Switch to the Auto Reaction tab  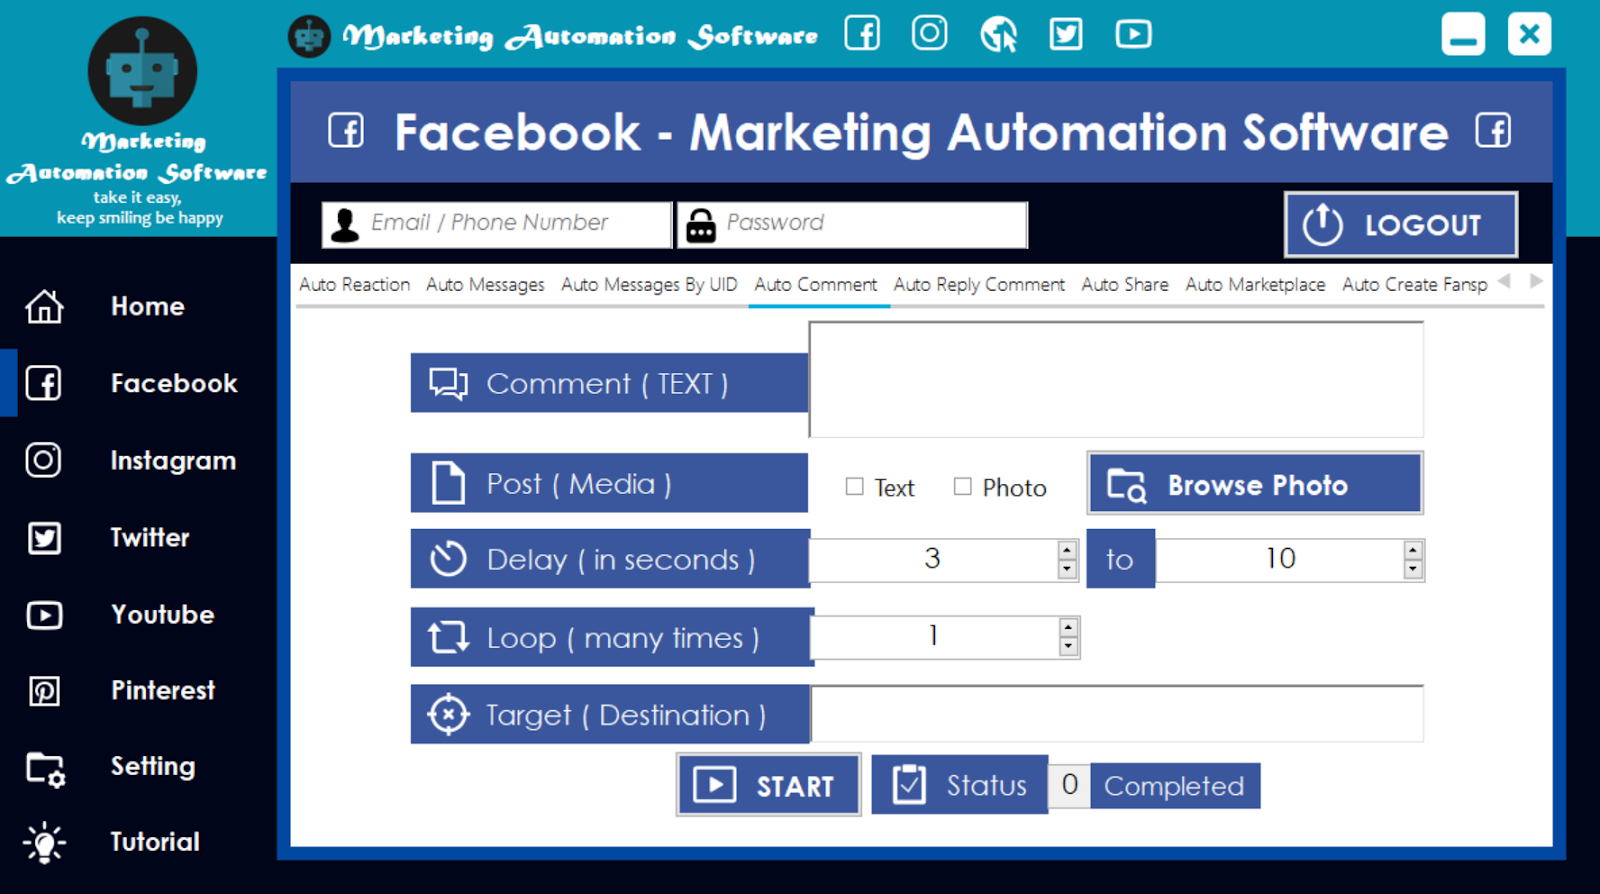click(x=354, y=285)
